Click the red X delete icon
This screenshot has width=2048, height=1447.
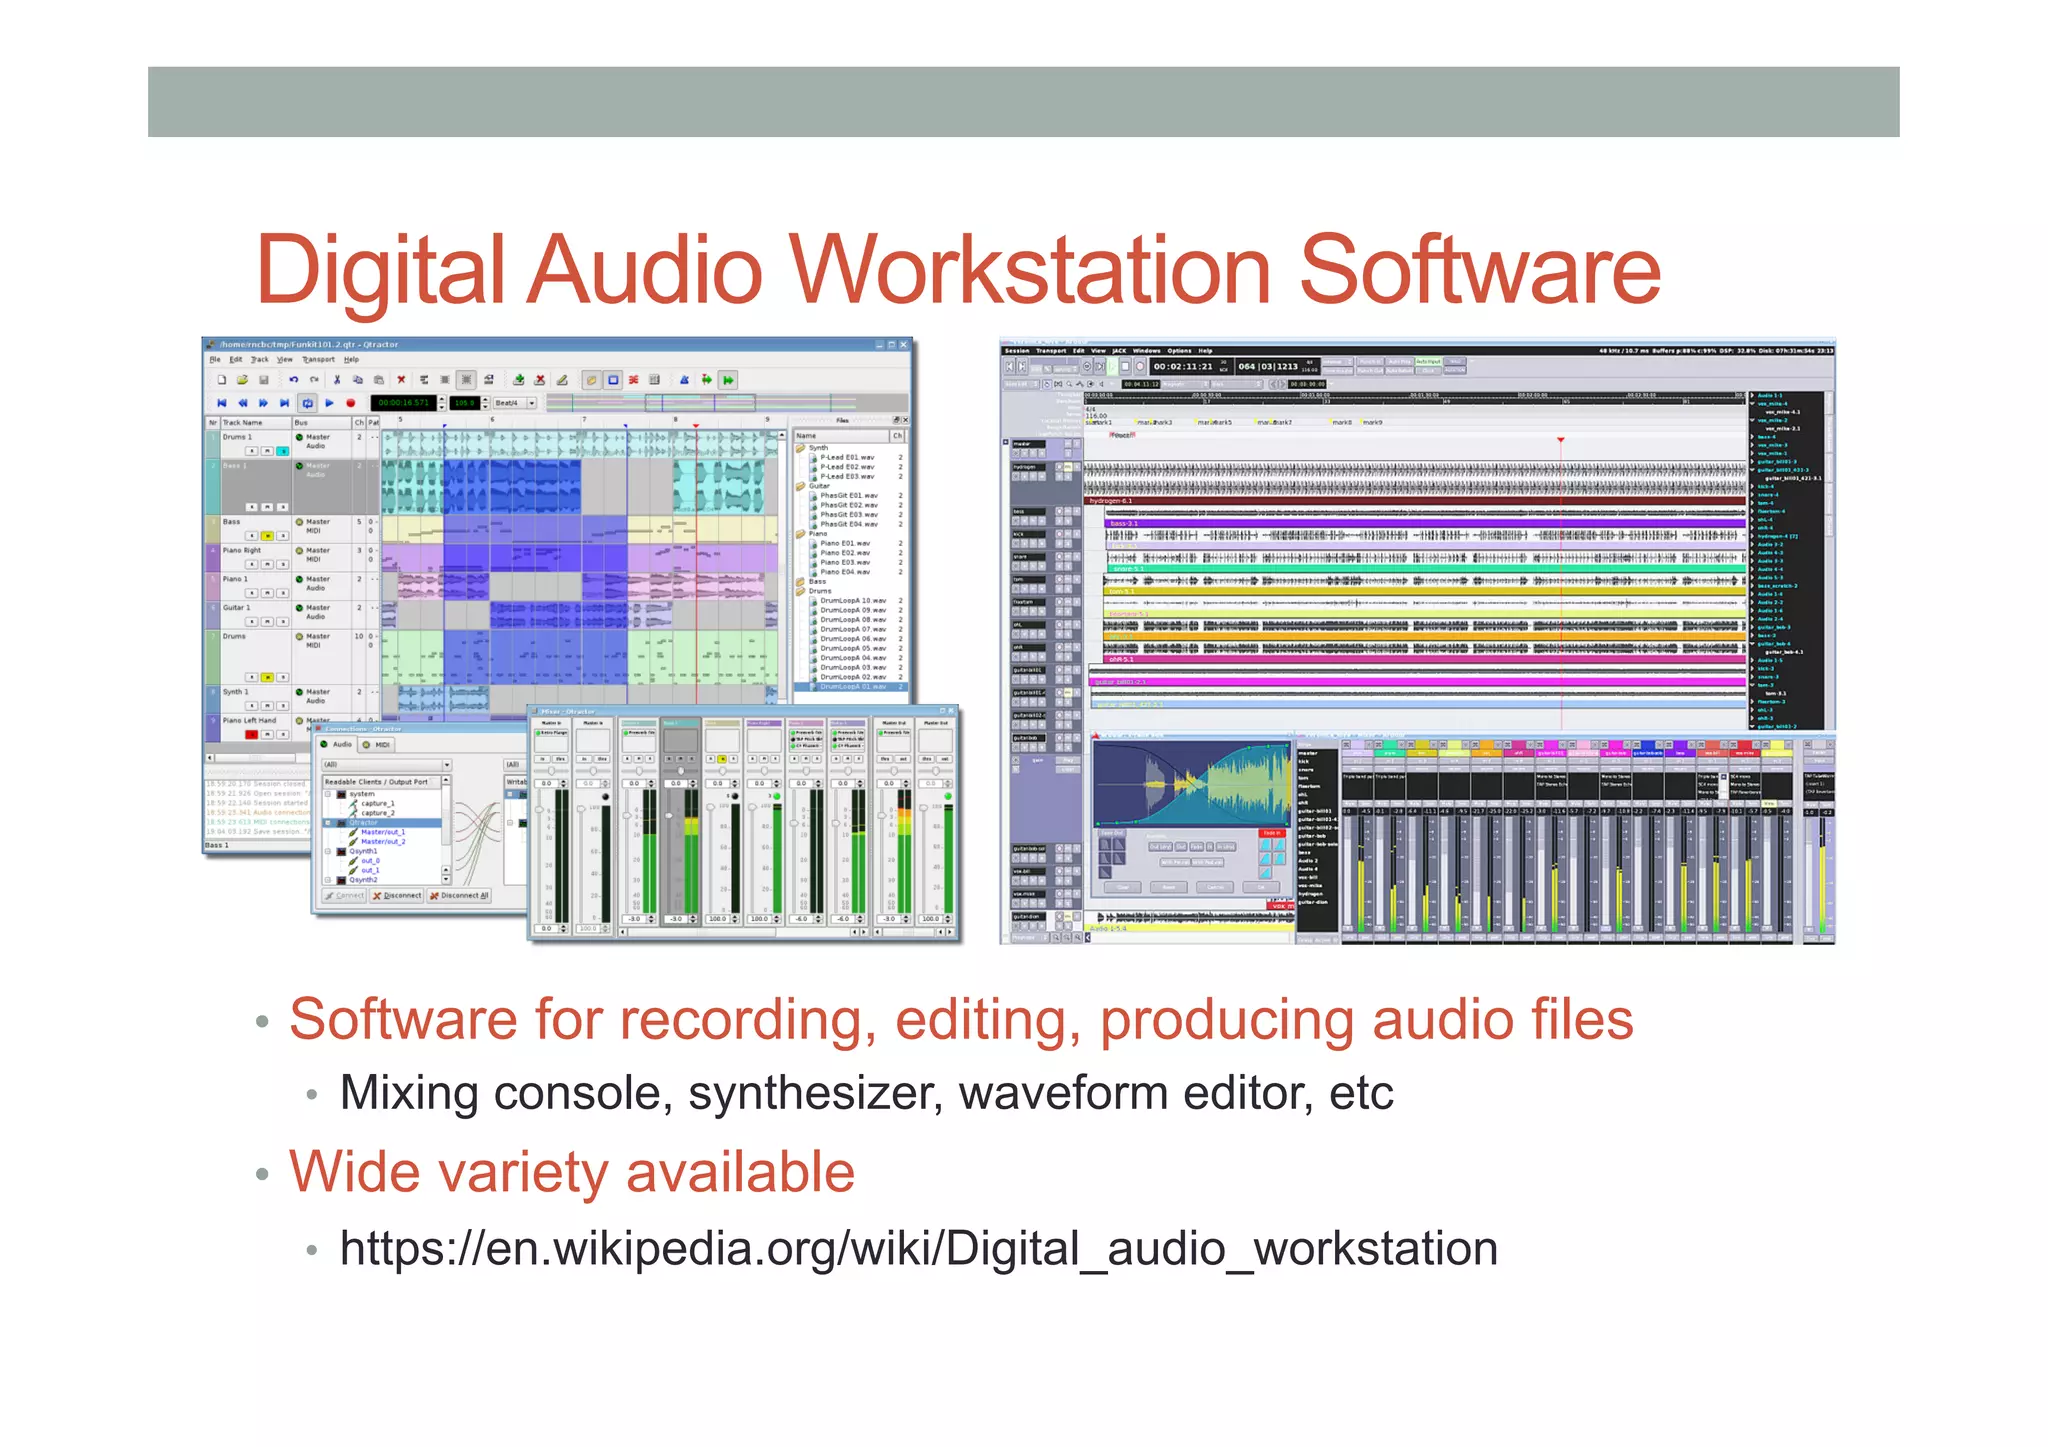[x=401, y=380]
